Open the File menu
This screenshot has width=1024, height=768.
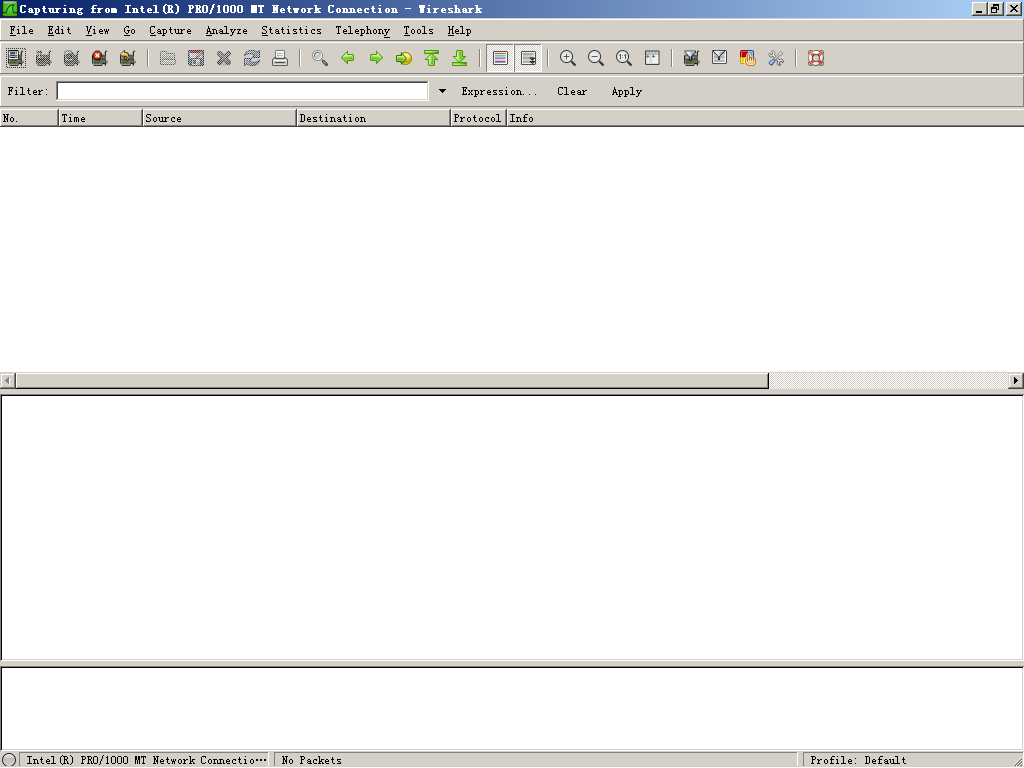click(x=22, y=31)
